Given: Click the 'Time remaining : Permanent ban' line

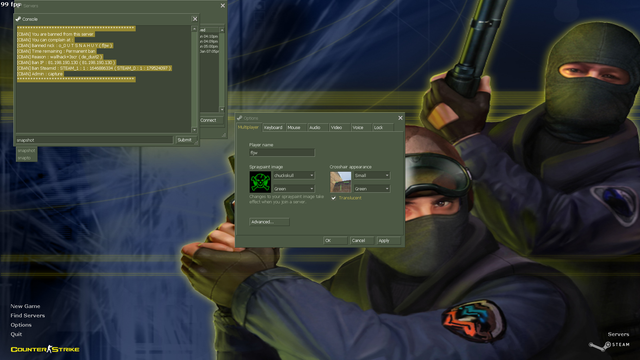Looking at the screenshot, I should pyautogui.click(x=57, y=51).
